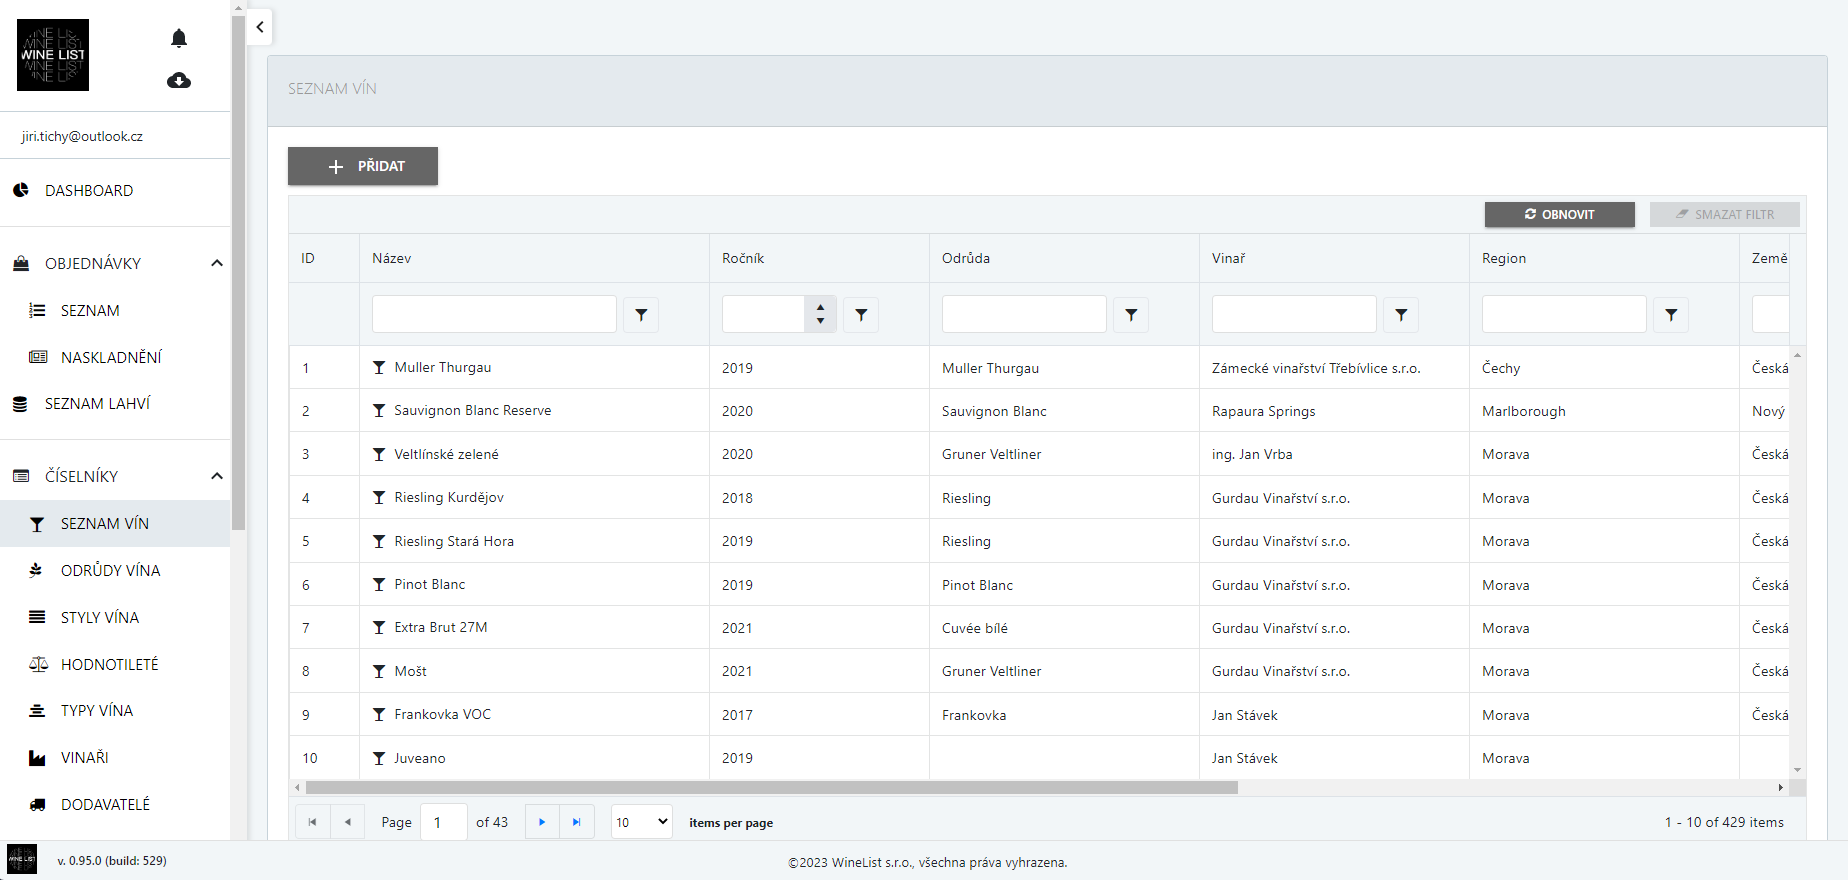Click the jiri.tichy@outlook.cz user email
The width and height of the screenshot is (1848, 880).
coord(82,136)
